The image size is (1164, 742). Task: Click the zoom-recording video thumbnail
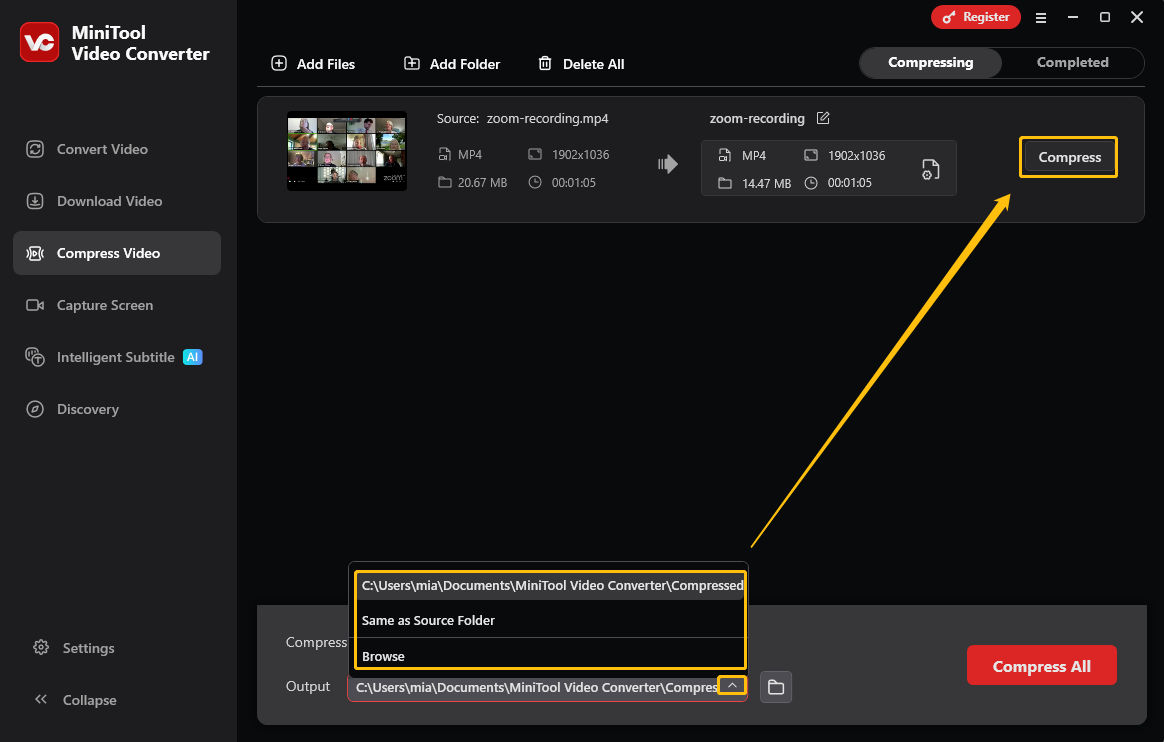point(346,151)
